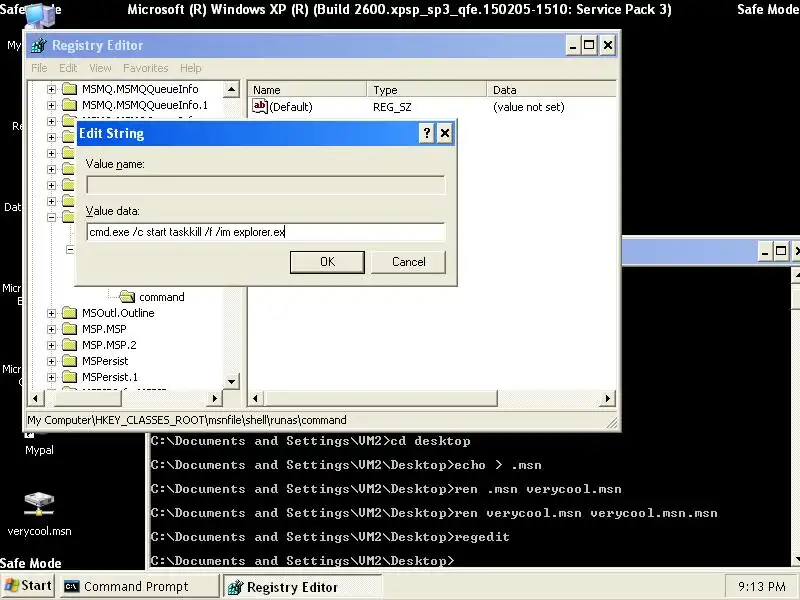Image resolution: width=800 pixels, height=600 pixels.
Task: Open the Start menu
Action: pyautogui.click(x=28, y=586)
